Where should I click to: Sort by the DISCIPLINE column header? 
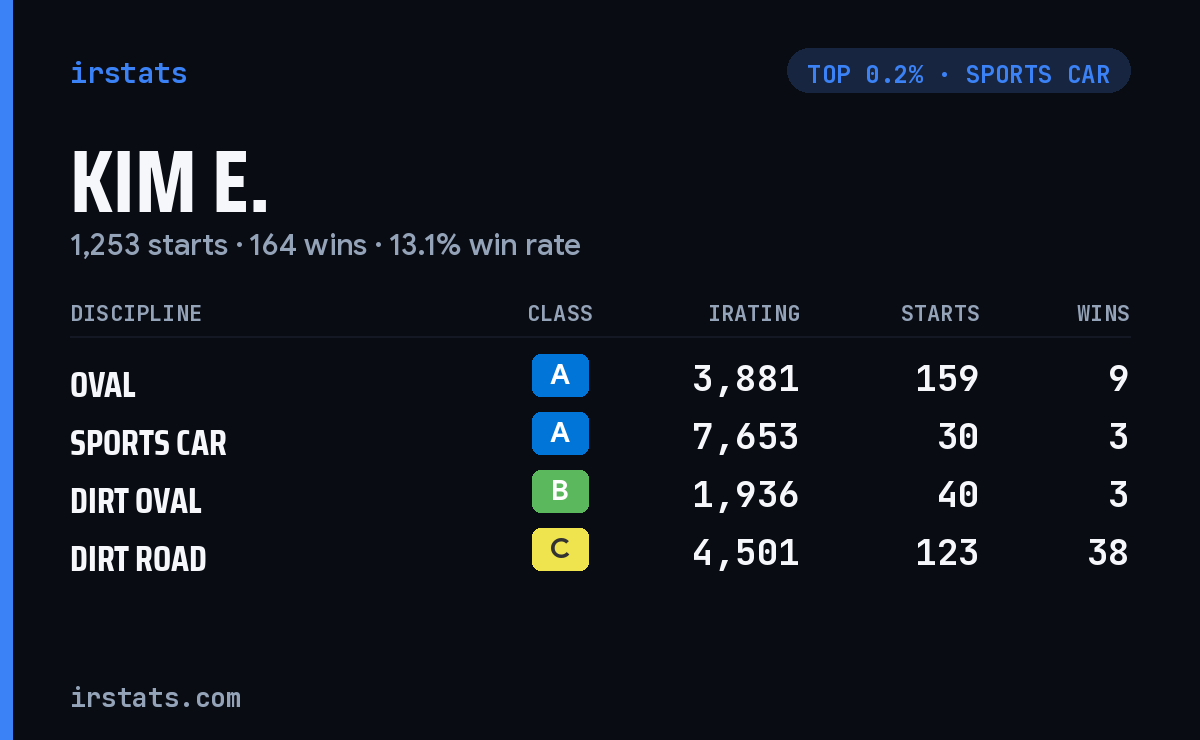(x=136, y=313)
